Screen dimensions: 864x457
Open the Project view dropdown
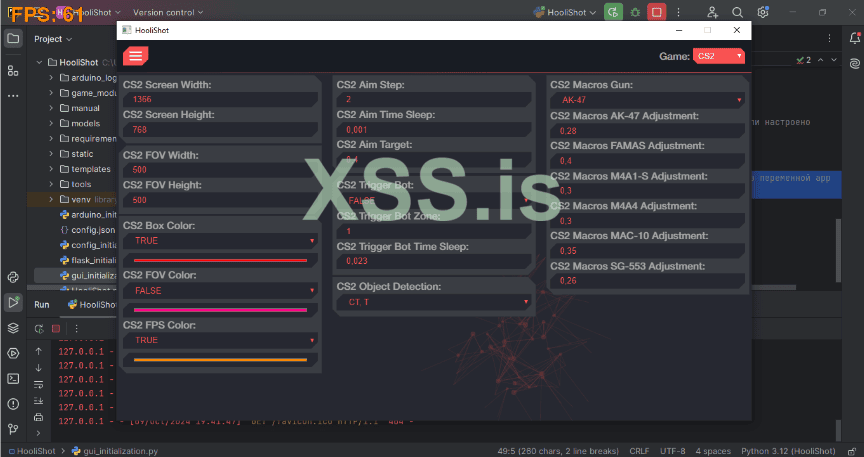[53, 39]
